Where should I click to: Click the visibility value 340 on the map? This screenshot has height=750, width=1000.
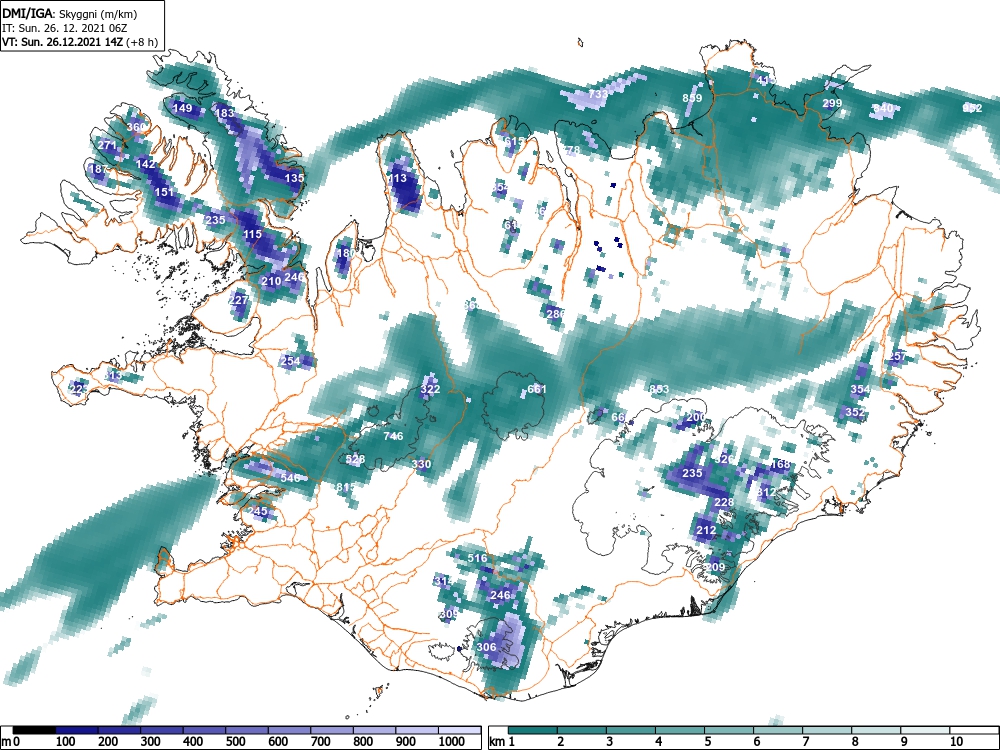[883, 108]
